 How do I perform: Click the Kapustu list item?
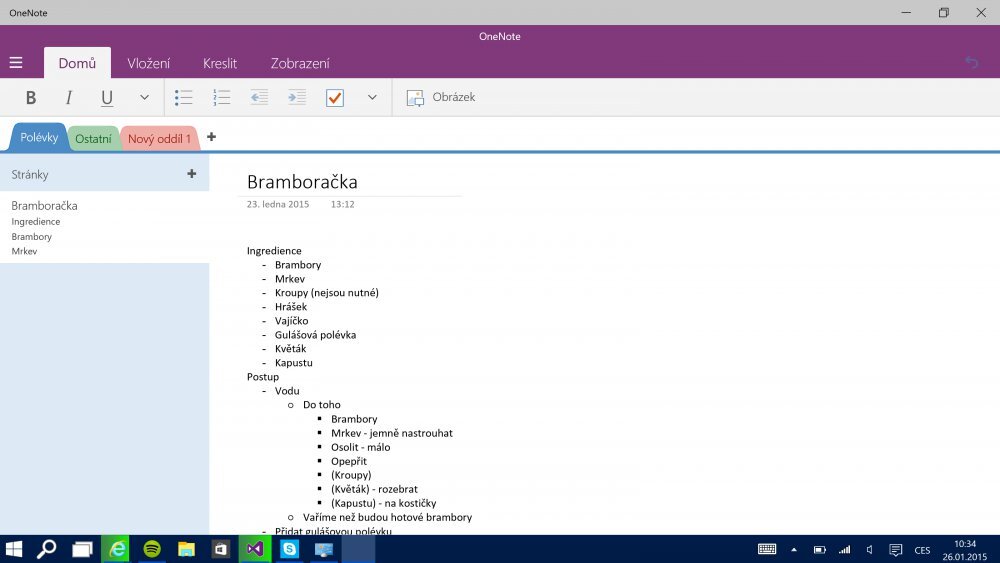(293, 363)
